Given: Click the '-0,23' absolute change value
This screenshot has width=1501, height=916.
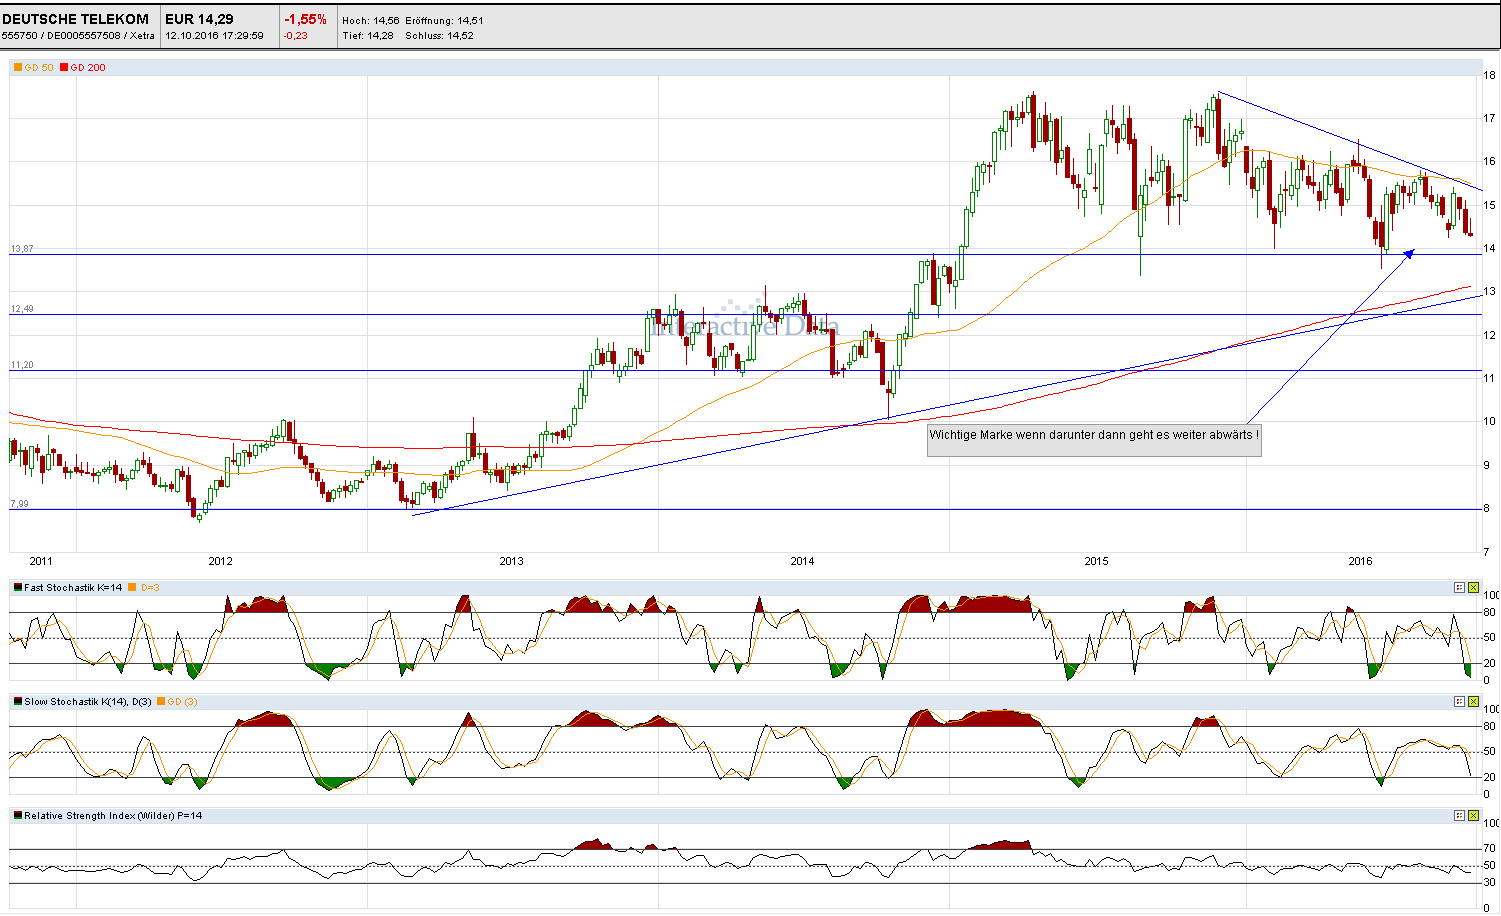Looking at the screenshot, I should [x=296, y=36].
